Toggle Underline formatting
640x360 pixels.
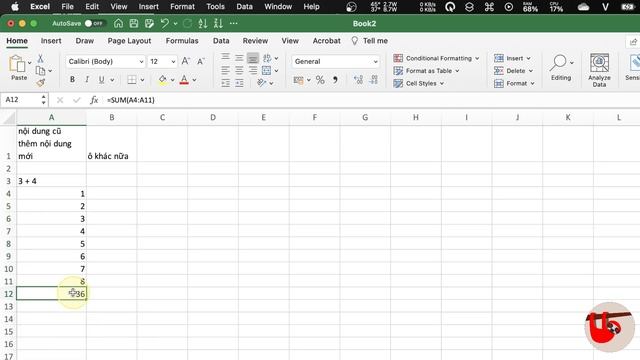101,80
